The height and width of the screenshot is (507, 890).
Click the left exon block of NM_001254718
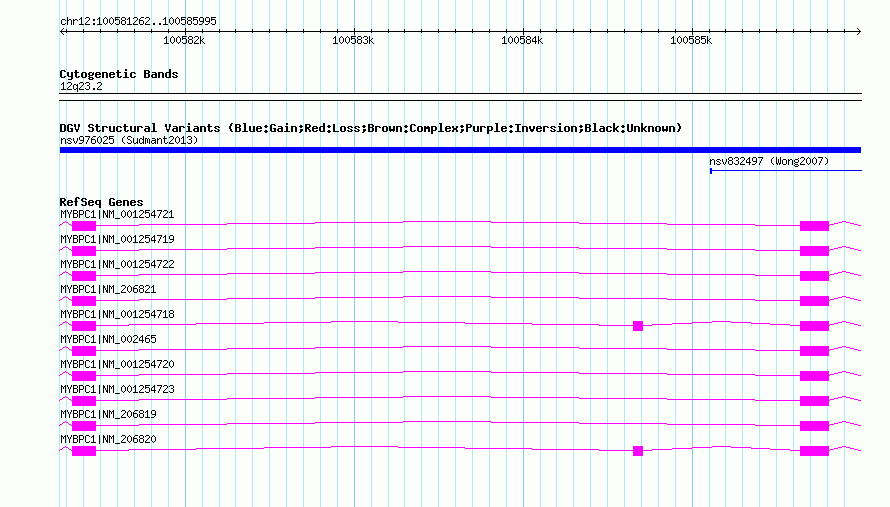[x=84, y=326]
